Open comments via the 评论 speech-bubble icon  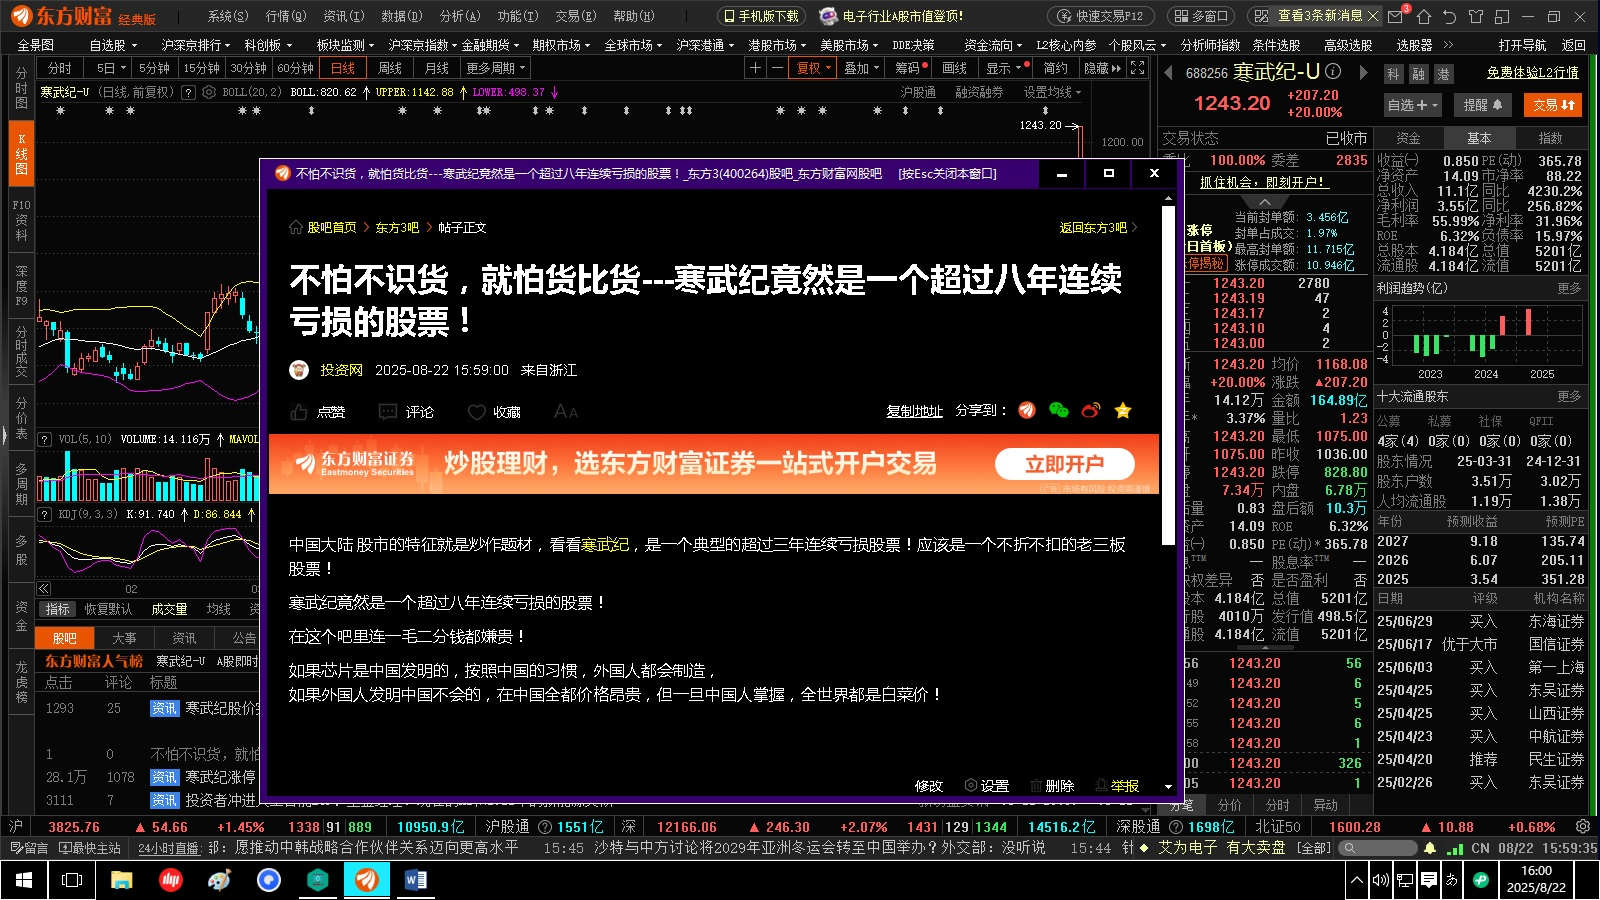tap(388, 412)
